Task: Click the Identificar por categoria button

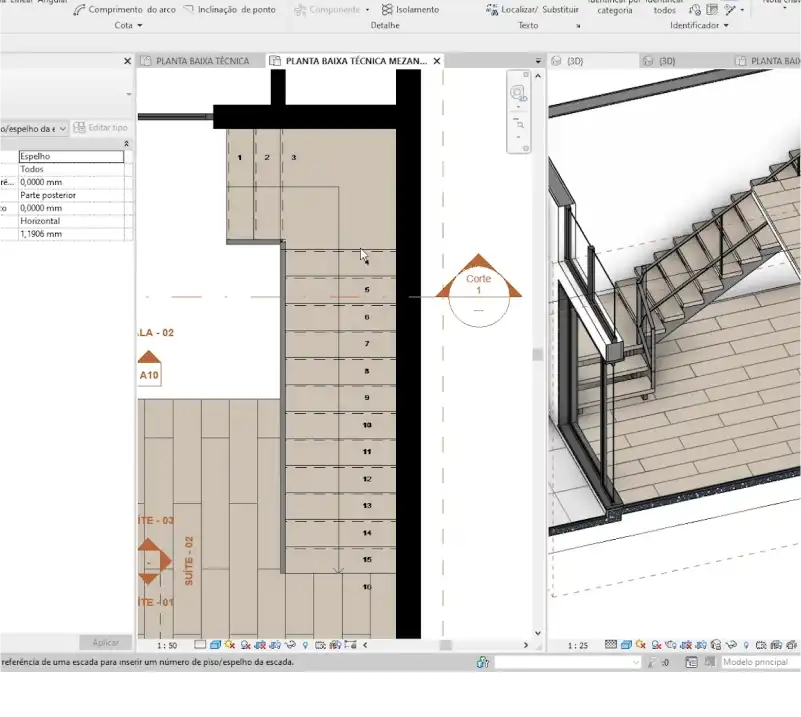Action: coord(615,7)
